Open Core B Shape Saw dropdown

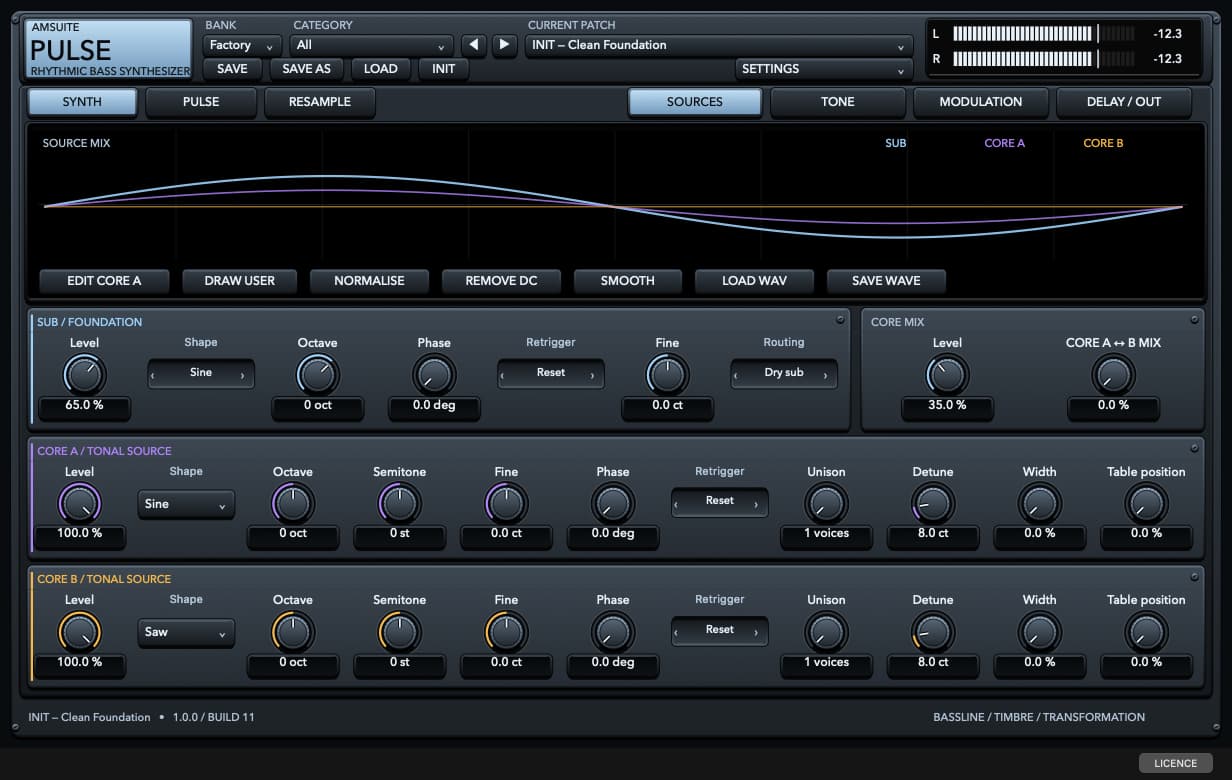[186, 632]
